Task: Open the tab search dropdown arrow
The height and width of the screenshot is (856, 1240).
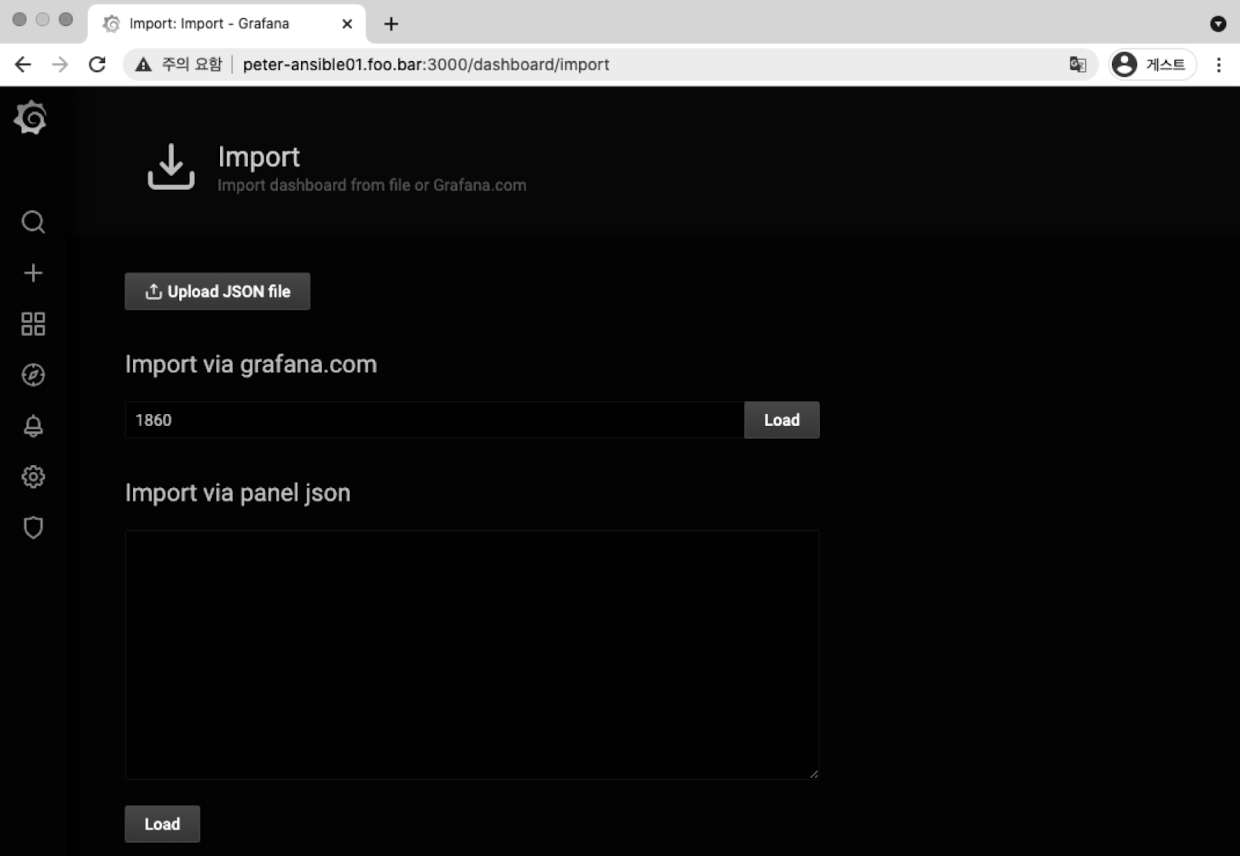Action: [1218, 23]
